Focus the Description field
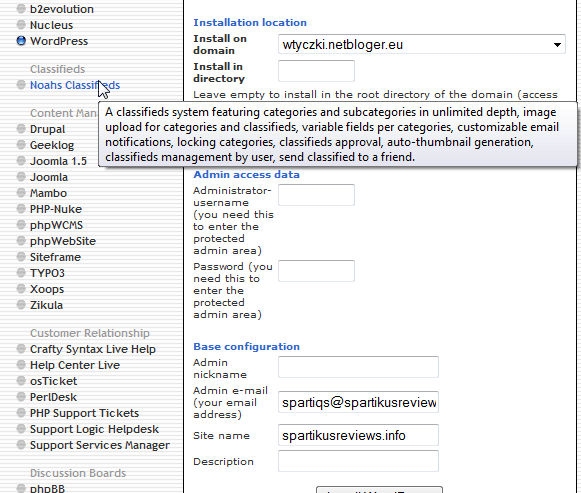 [358, 461]
